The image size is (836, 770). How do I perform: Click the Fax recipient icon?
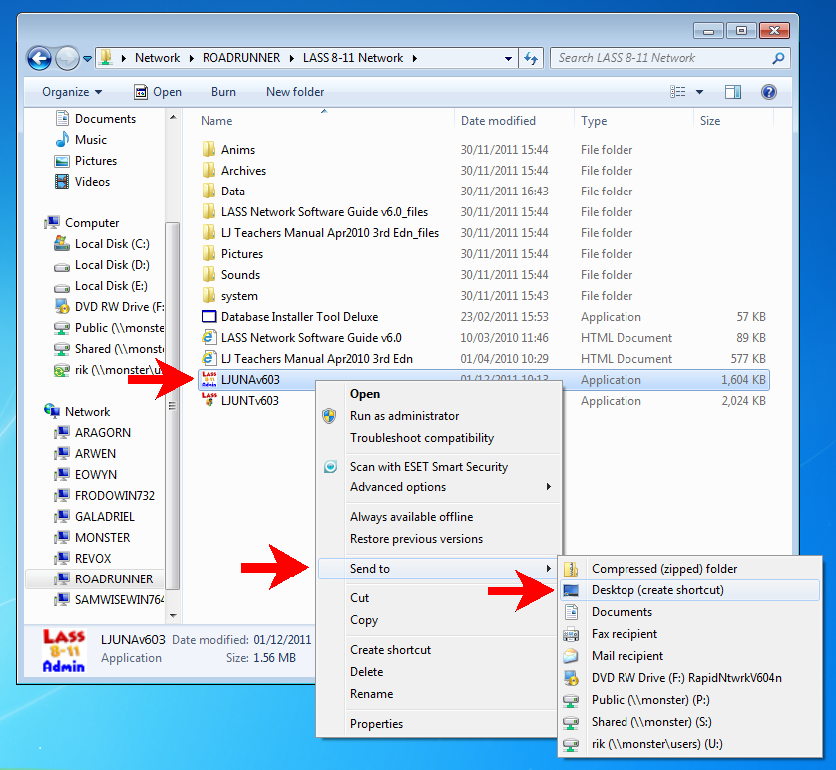tap(571, 634)
